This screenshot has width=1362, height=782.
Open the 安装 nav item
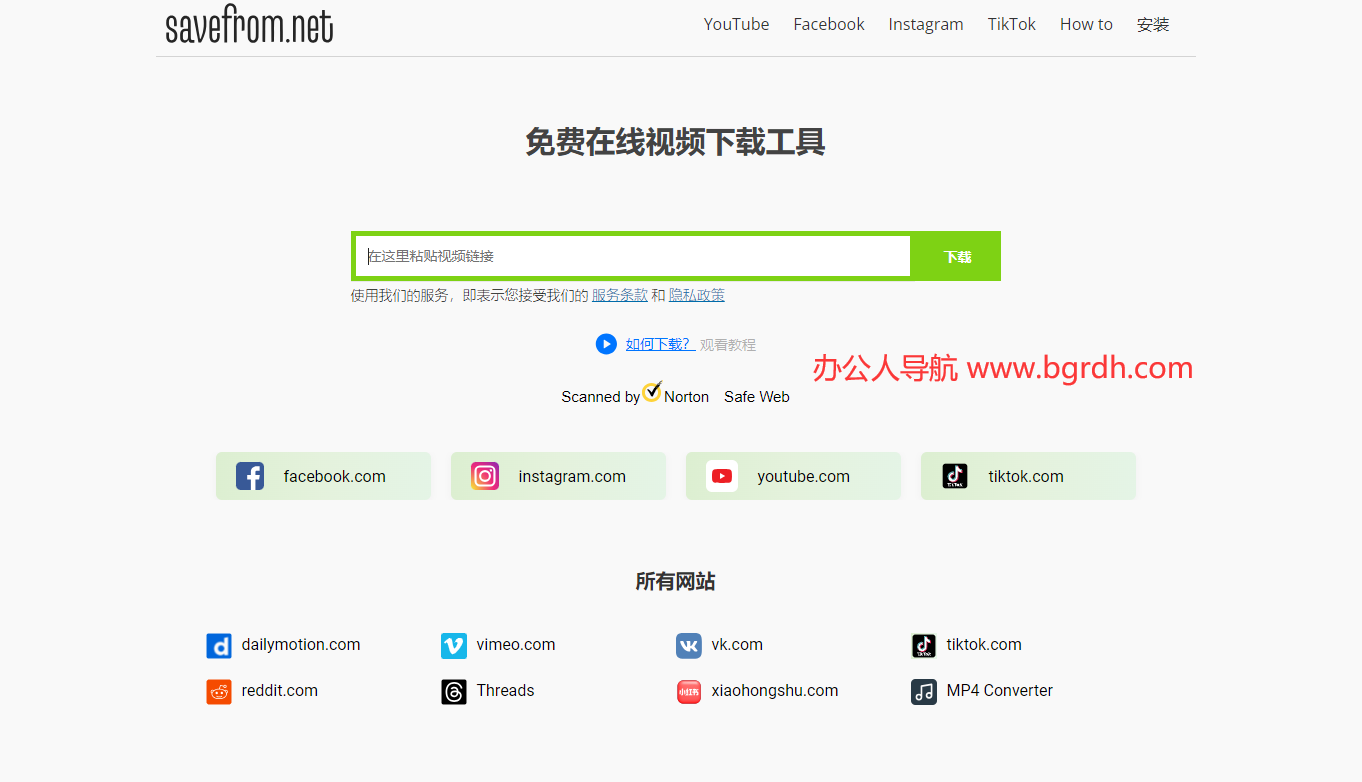tap(1153, 24)
